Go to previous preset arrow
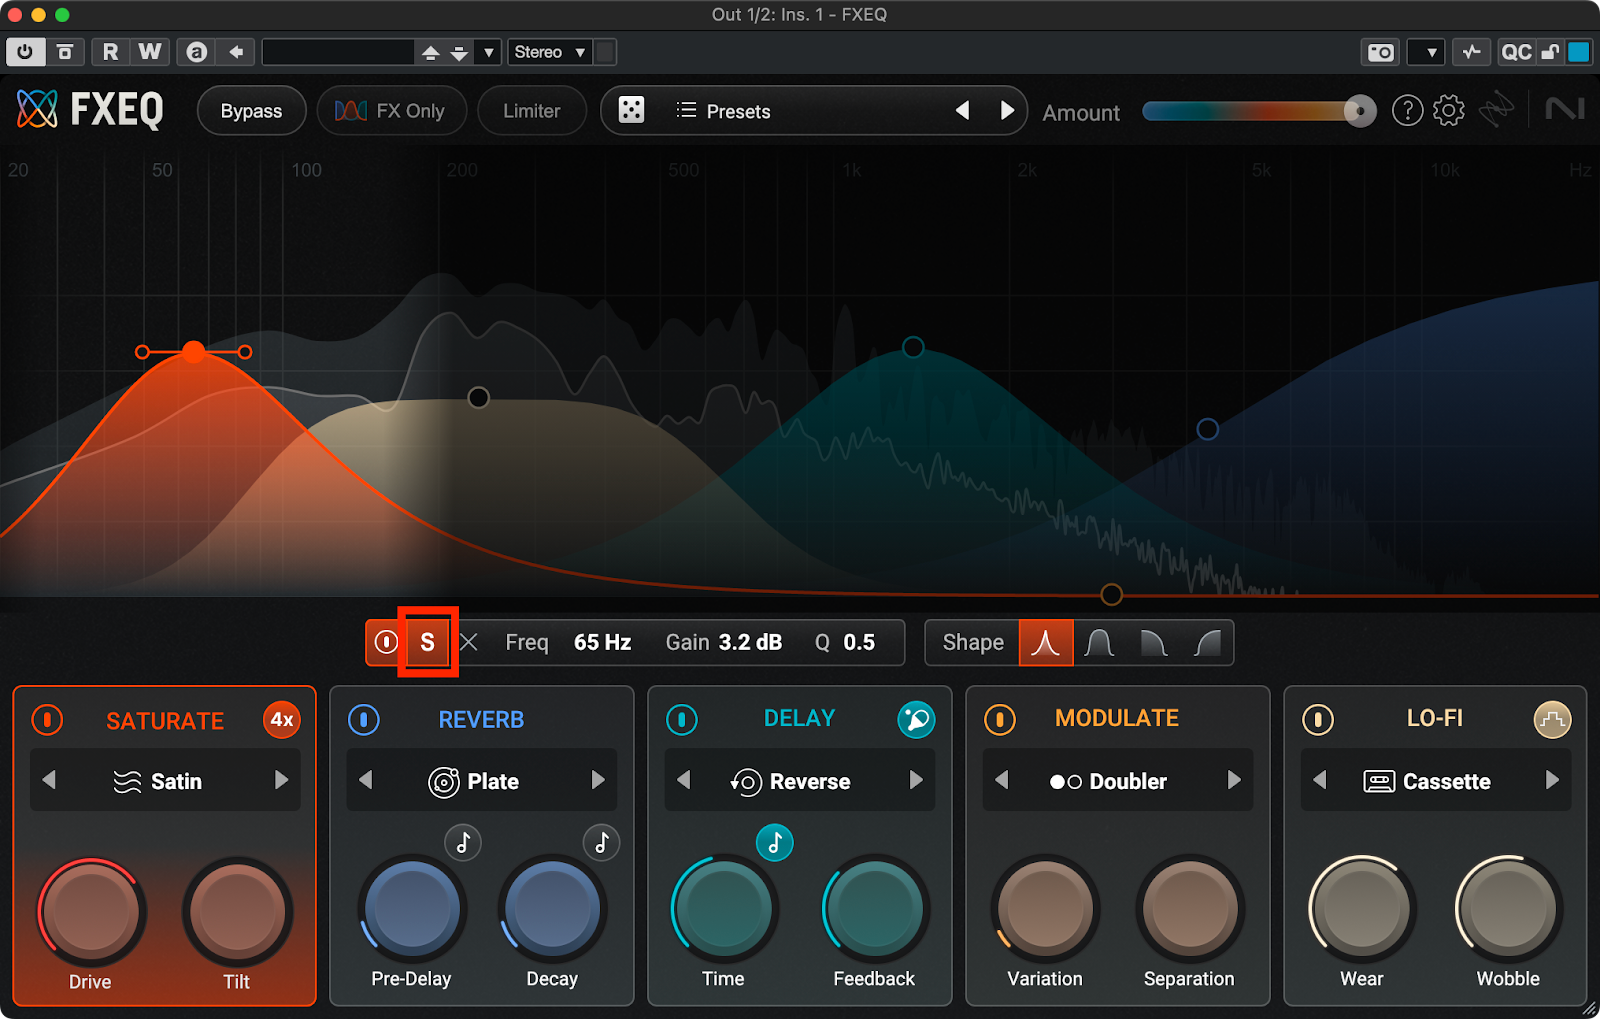 pyautogui.click(x=962, y=110)
